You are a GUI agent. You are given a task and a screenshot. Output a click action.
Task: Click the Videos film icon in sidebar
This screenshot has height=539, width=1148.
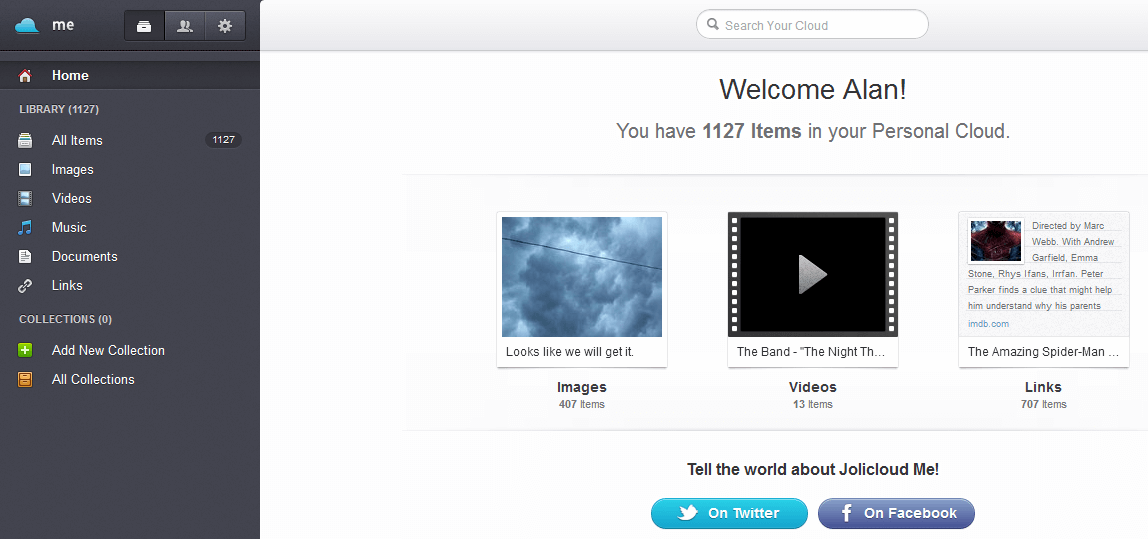click(x=26, y=199)
